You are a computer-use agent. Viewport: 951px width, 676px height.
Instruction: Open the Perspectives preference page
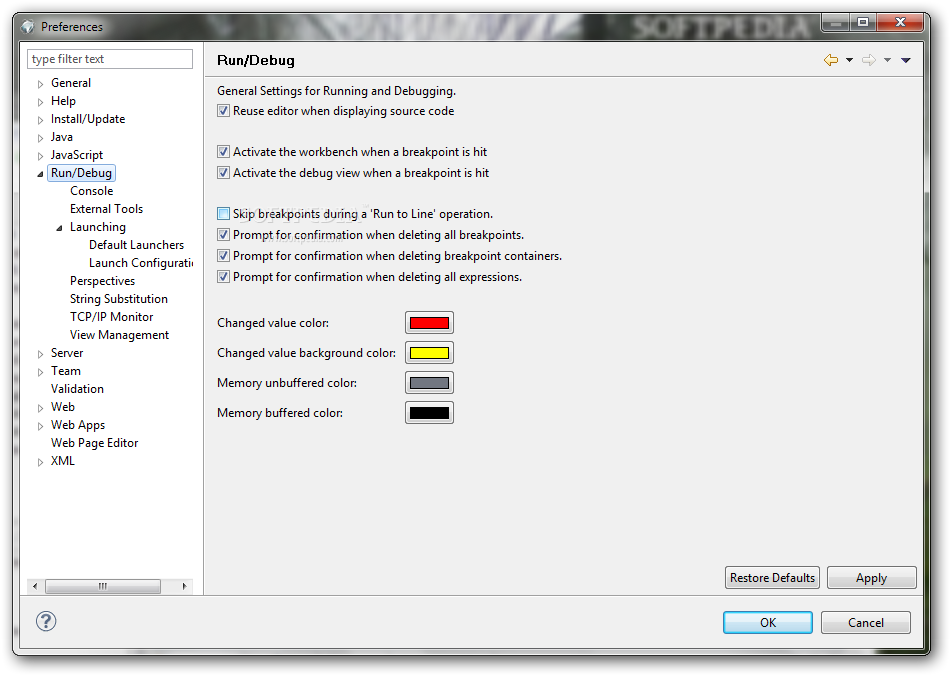[102, 281]
